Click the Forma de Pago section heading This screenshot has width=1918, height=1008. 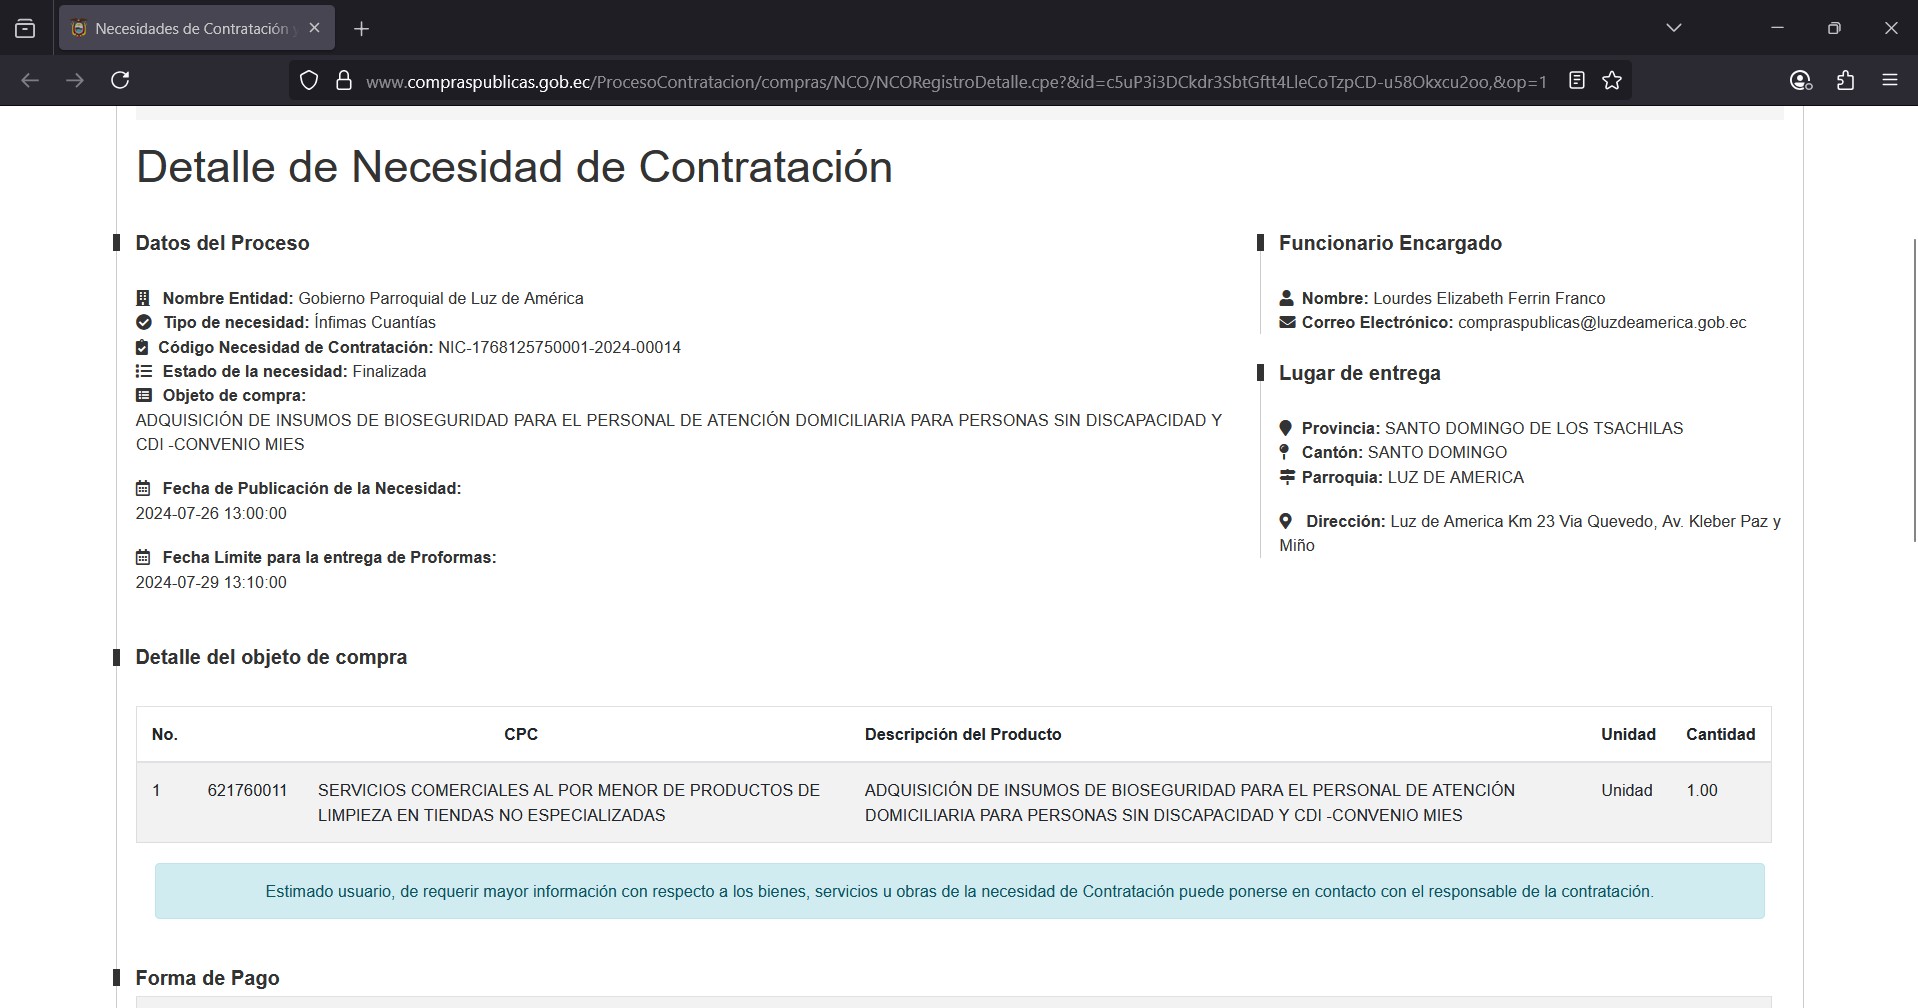[x=207, y=978]
